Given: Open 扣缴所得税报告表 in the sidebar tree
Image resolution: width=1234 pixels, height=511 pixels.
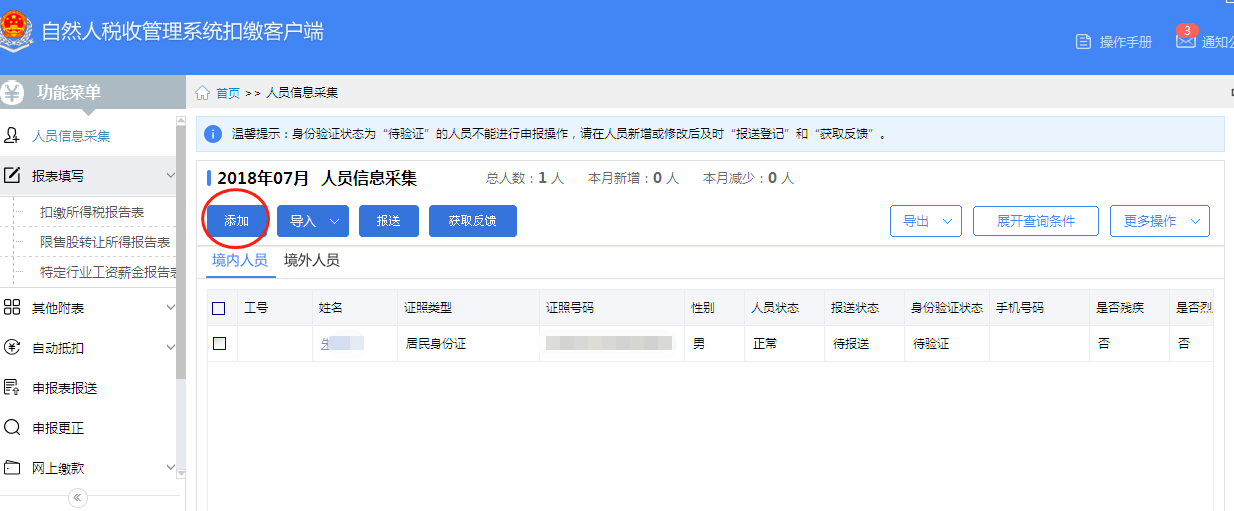Looking at the screenshot, I should point(92,212).
